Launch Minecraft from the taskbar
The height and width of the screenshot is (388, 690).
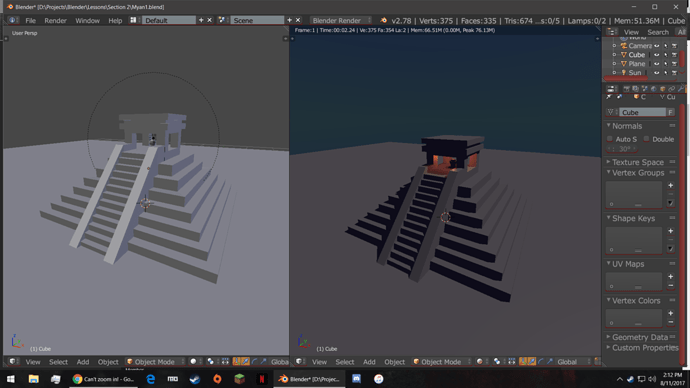(239, 379)
